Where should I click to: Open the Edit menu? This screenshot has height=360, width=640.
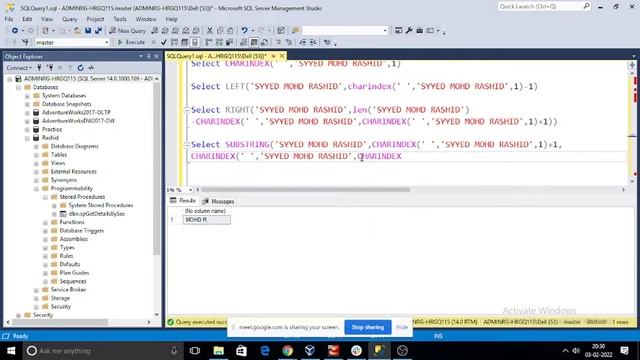tap(27, 19)
